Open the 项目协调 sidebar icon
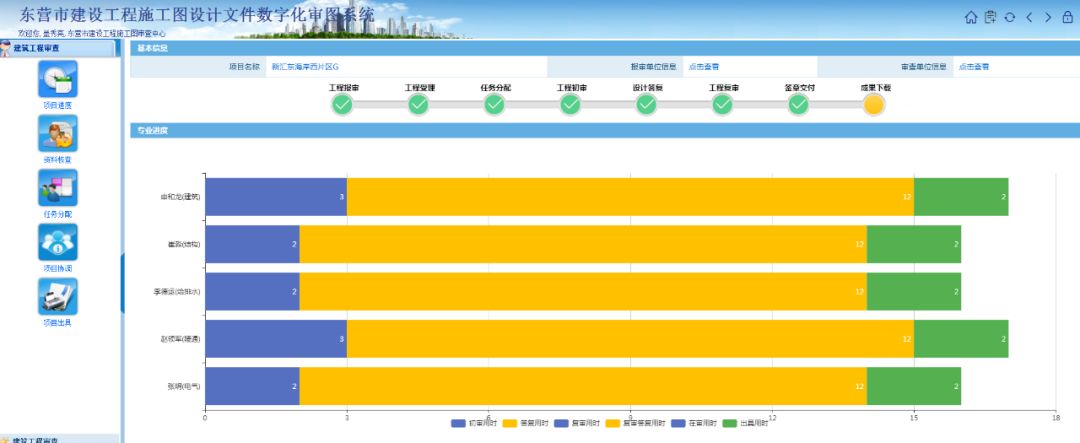This screenshot has height=443, width=1080. click(57, 243)
